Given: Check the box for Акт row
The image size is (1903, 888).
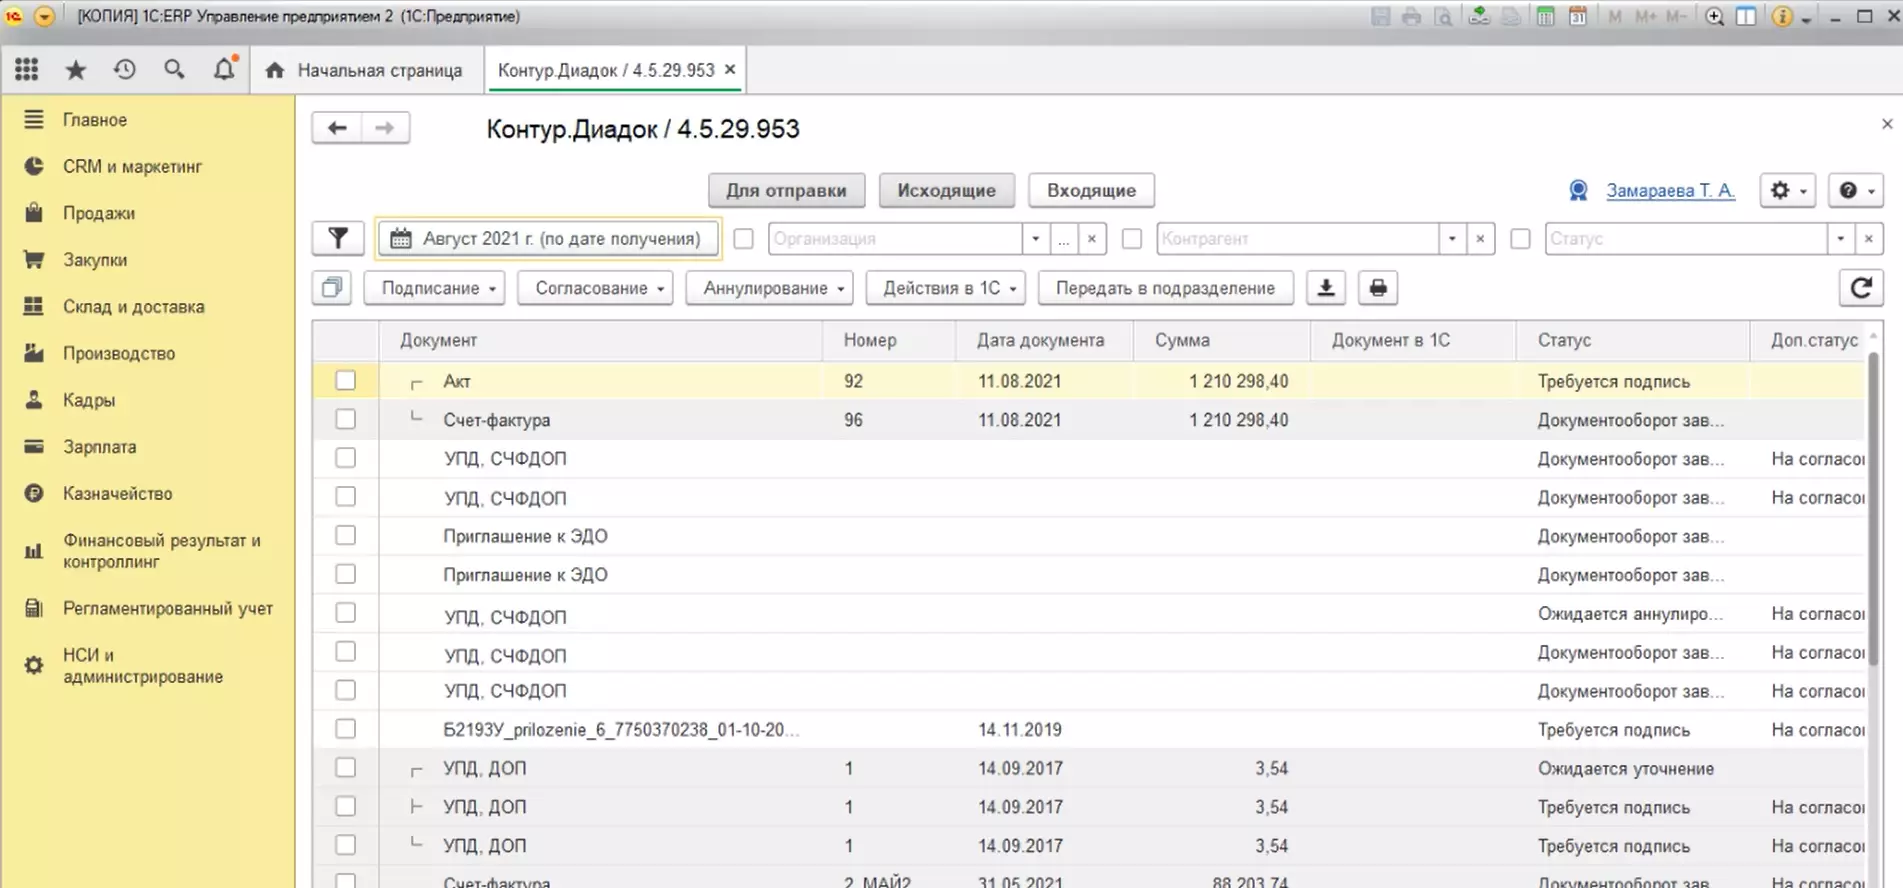Looking at the screenshot, I should tap(345, 381).
